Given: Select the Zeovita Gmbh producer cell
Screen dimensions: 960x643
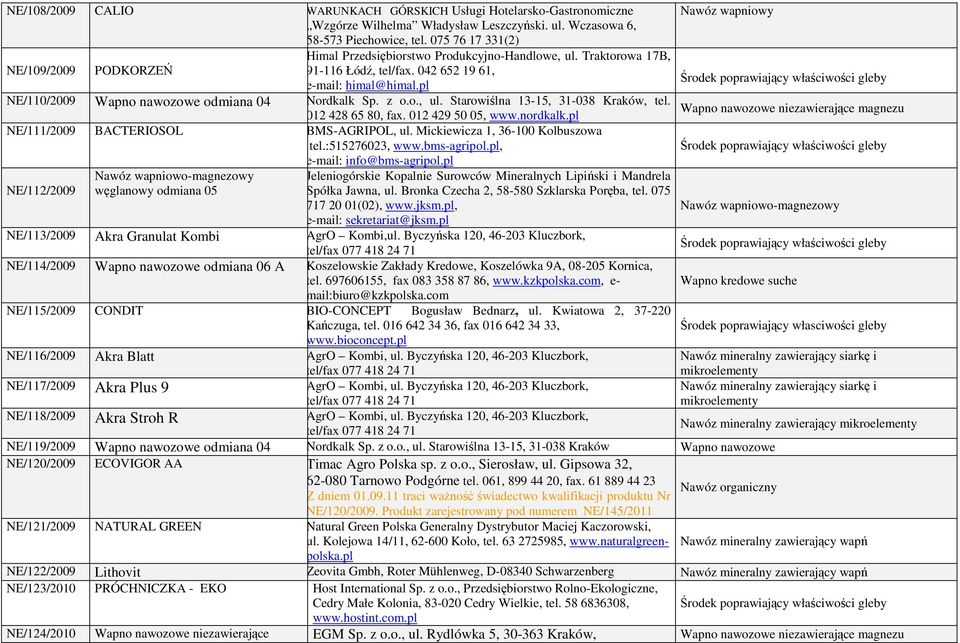Looking at the screenshot, I should (491, 572).
